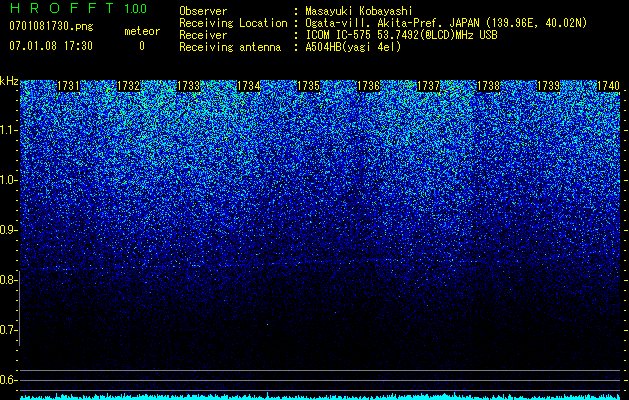Click the 1735 time marker
Viewport: 629px width, 400px height.
point(308,86)
